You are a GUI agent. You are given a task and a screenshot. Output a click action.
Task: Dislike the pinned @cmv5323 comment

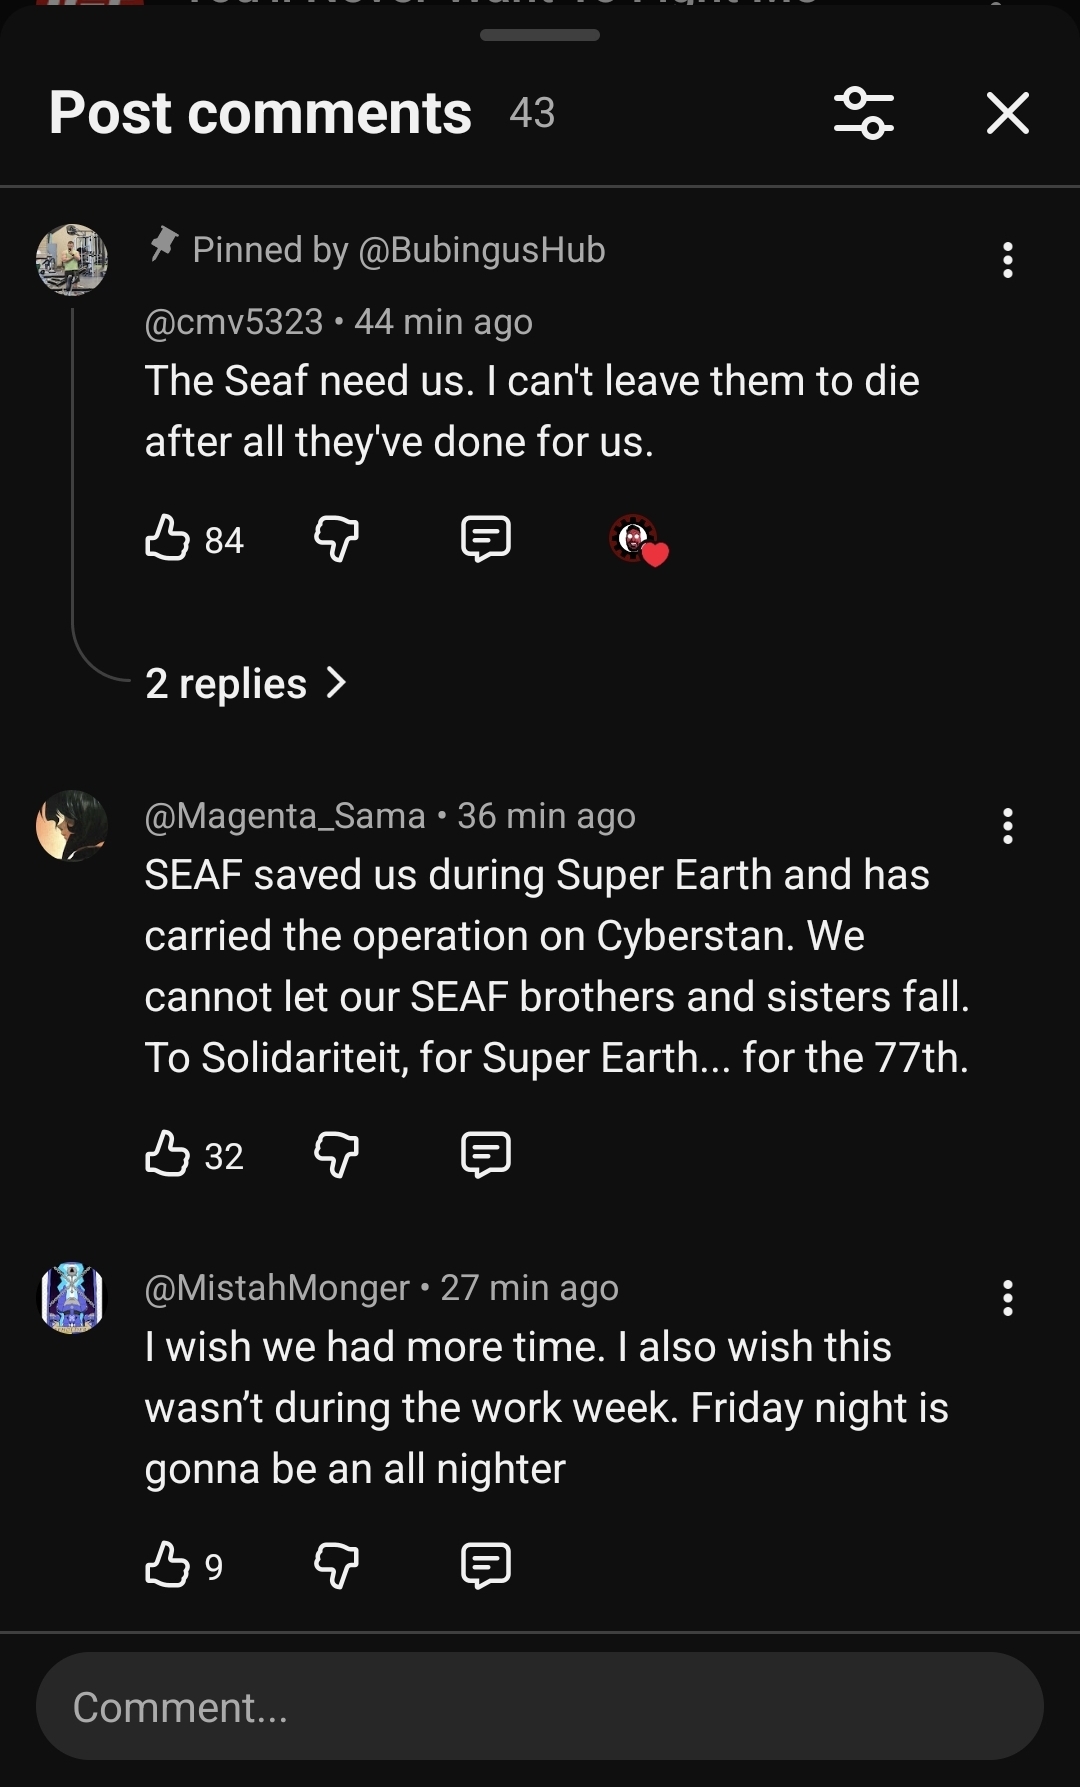[x=336, y=539]
